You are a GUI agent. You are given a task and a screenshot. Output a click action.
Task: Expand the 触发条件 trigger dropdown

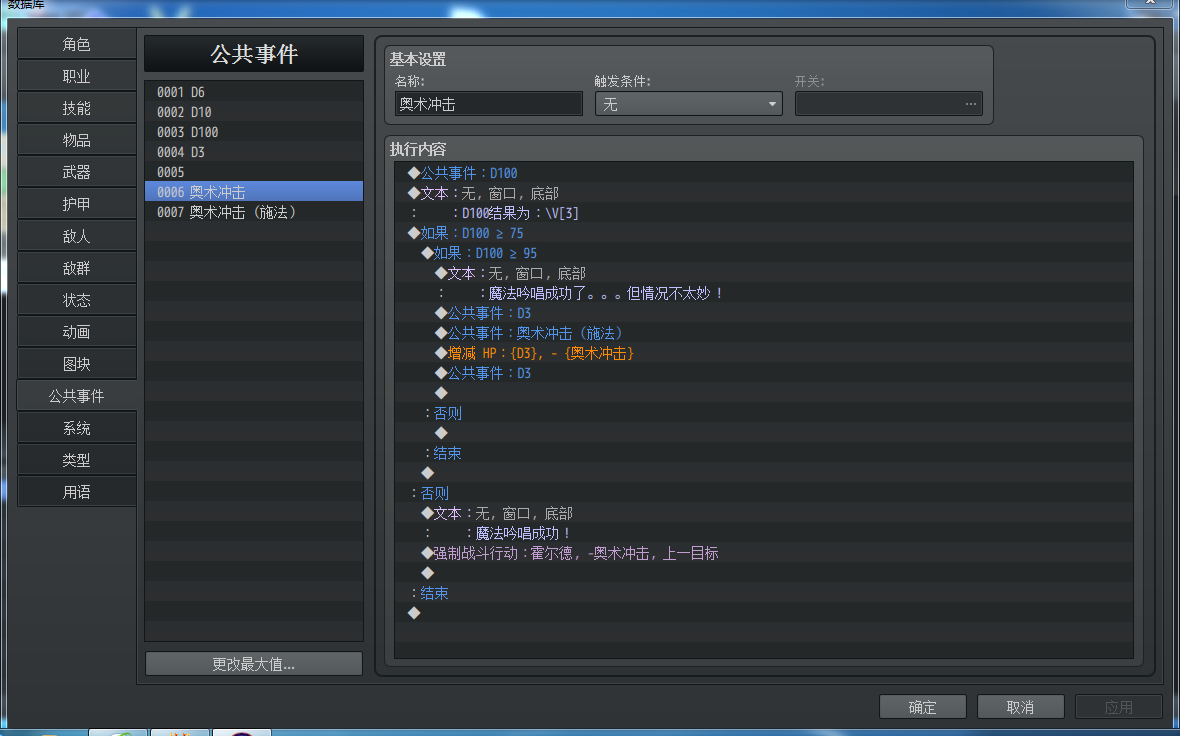point(689,104)
